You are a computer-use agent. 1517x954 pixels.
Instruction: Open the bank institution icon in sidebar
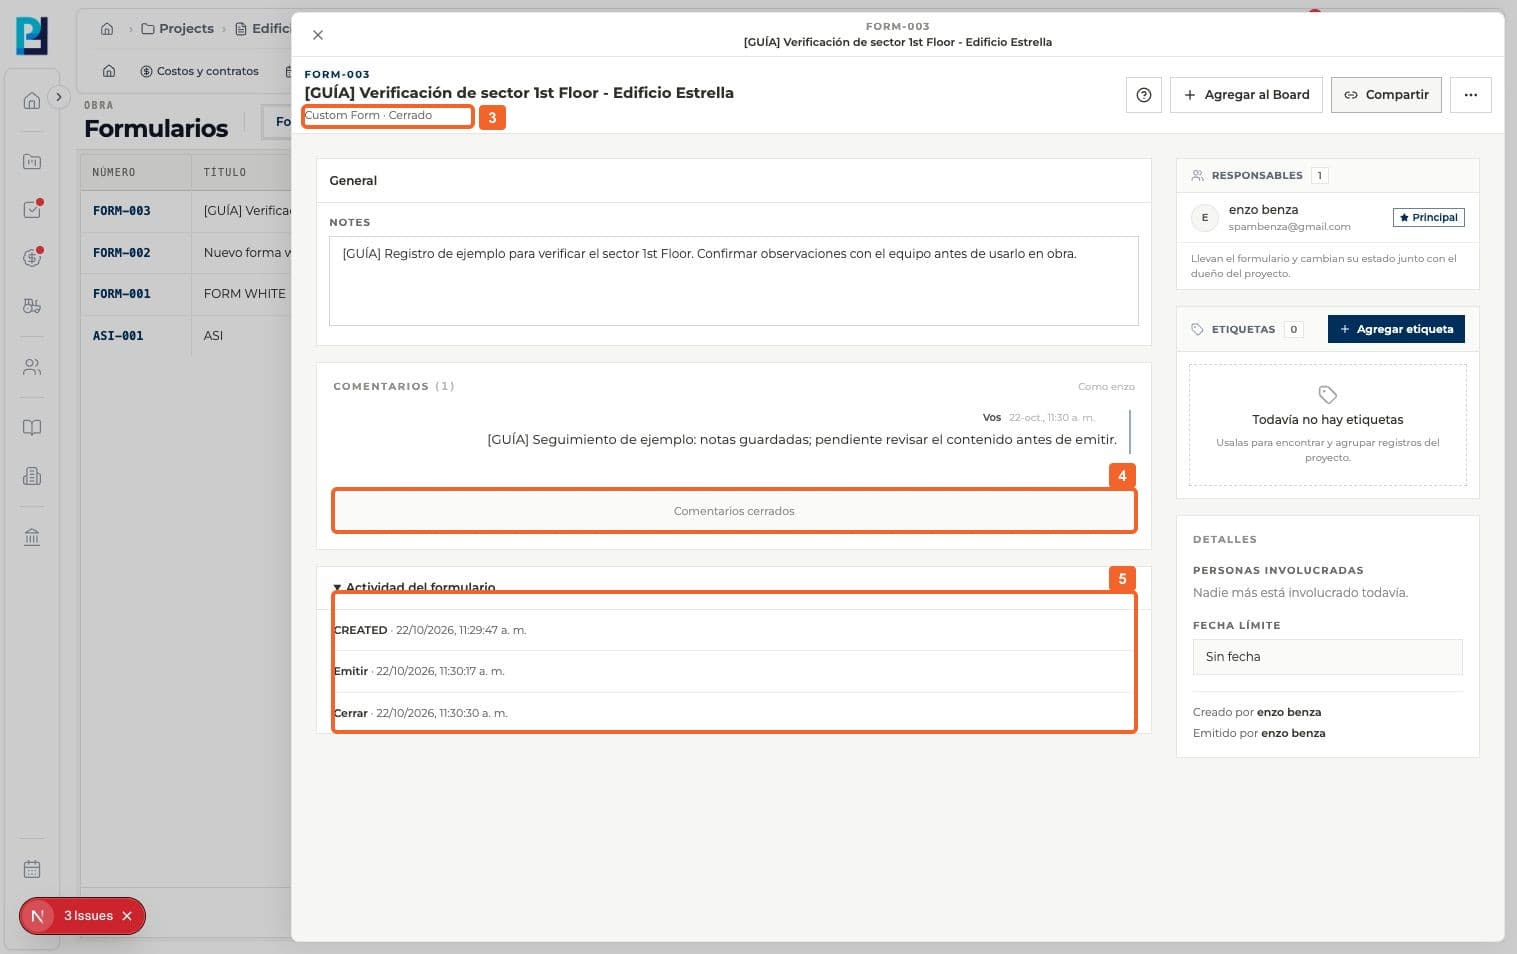click(32, 537)
